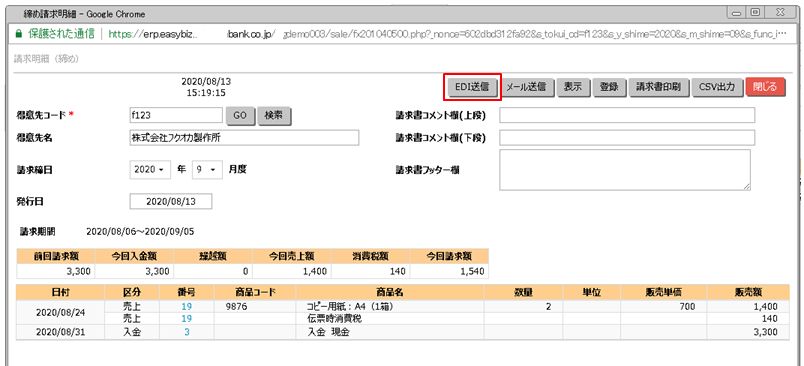Open the year dropdown showing 2020
This screenshot has height=366, width=804.
pyautogui.click(x=150, y=169)
